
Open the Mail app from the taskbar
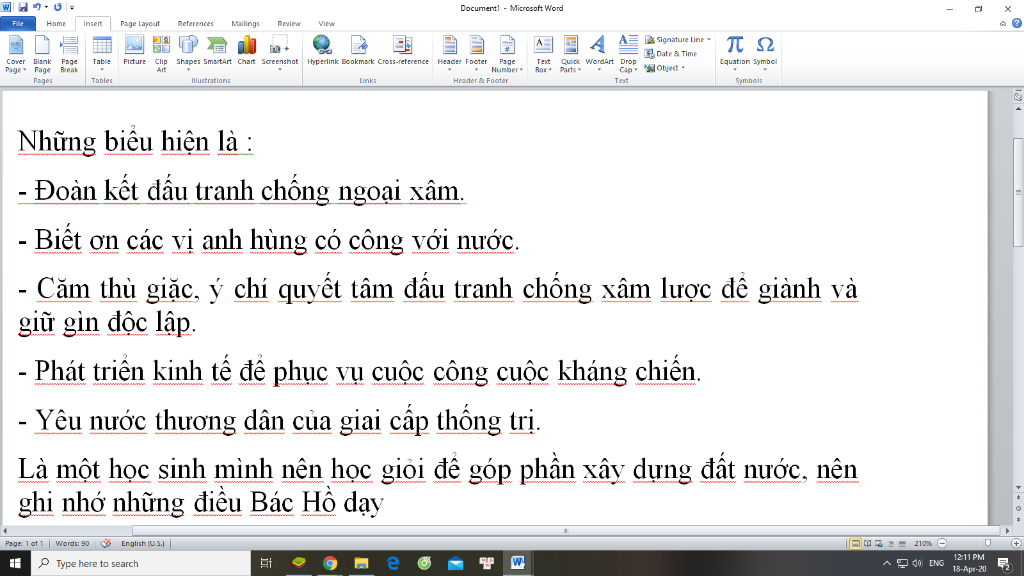pos(455,563)
